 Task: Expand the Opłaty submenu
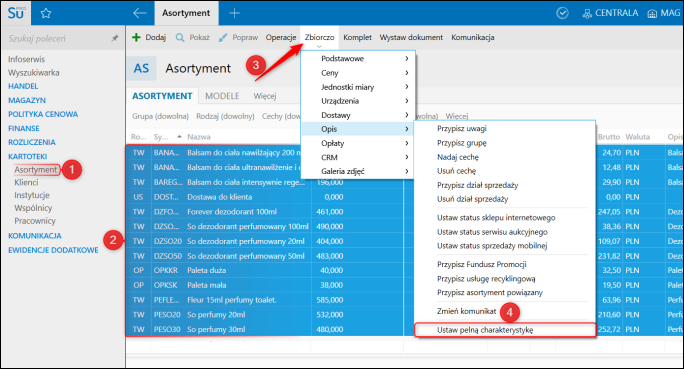(x=406, y=143)
